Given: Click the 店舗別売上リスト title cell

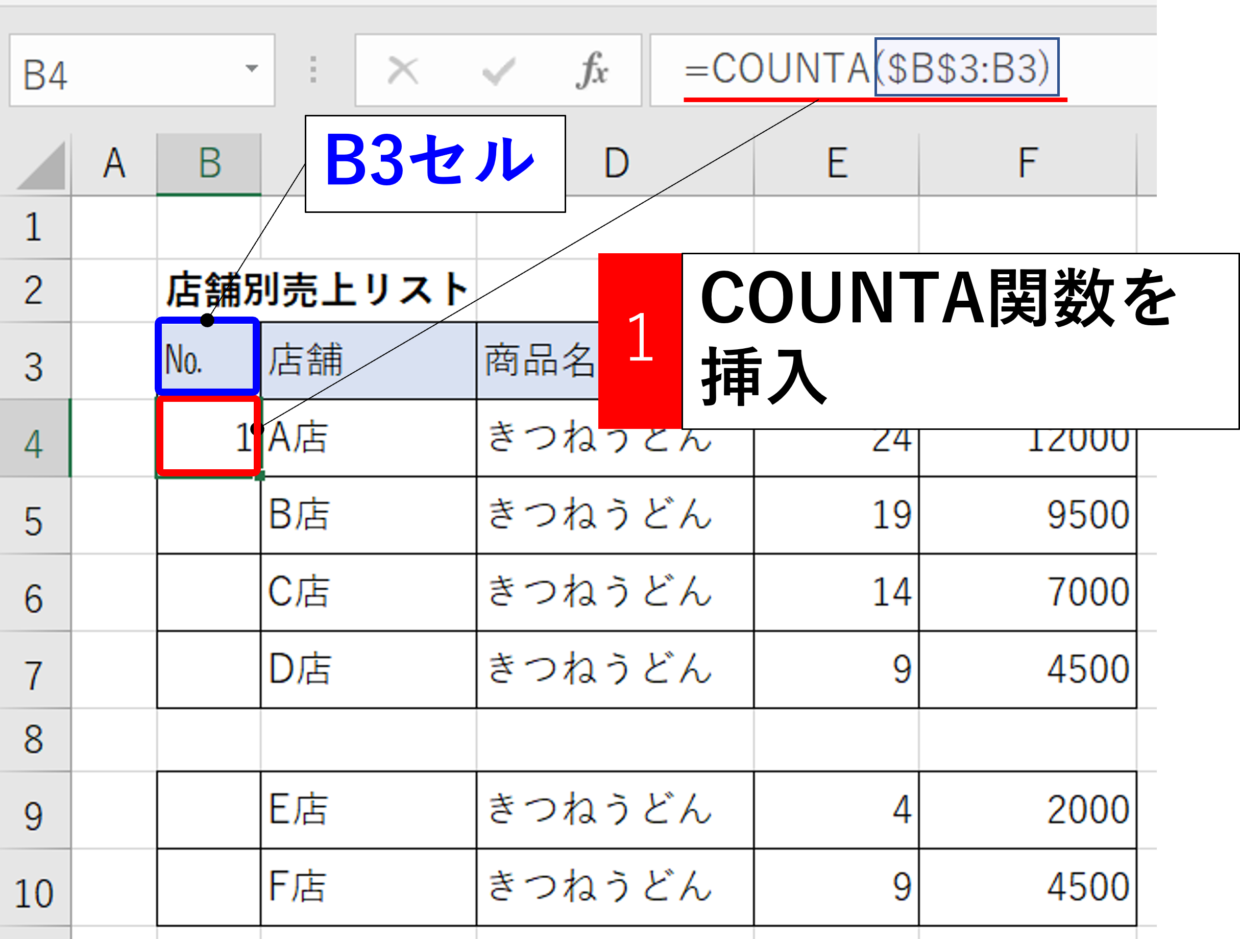Looking at the screenshot, I should (x=316, y=290).
